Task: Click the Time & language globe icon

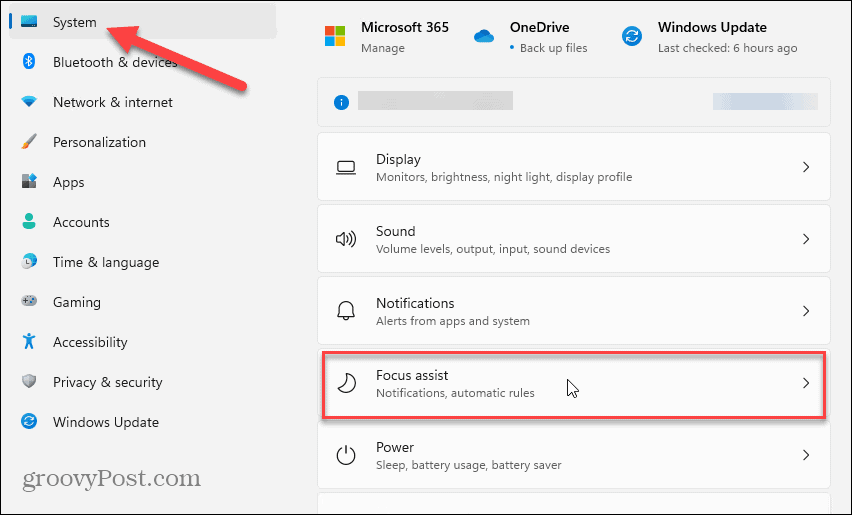Action: pos(29,262)
